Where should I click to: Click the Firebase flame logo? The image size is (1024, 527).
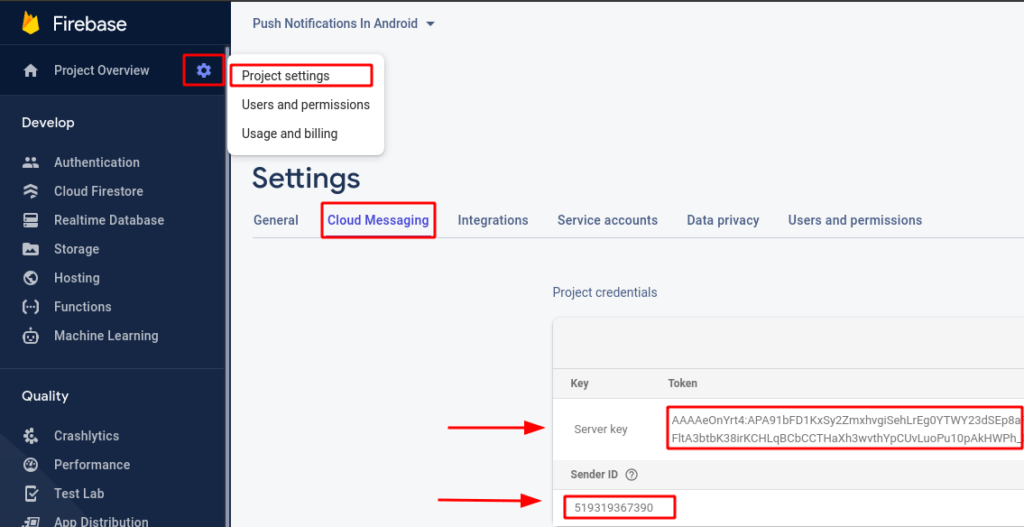click(30, 23)
